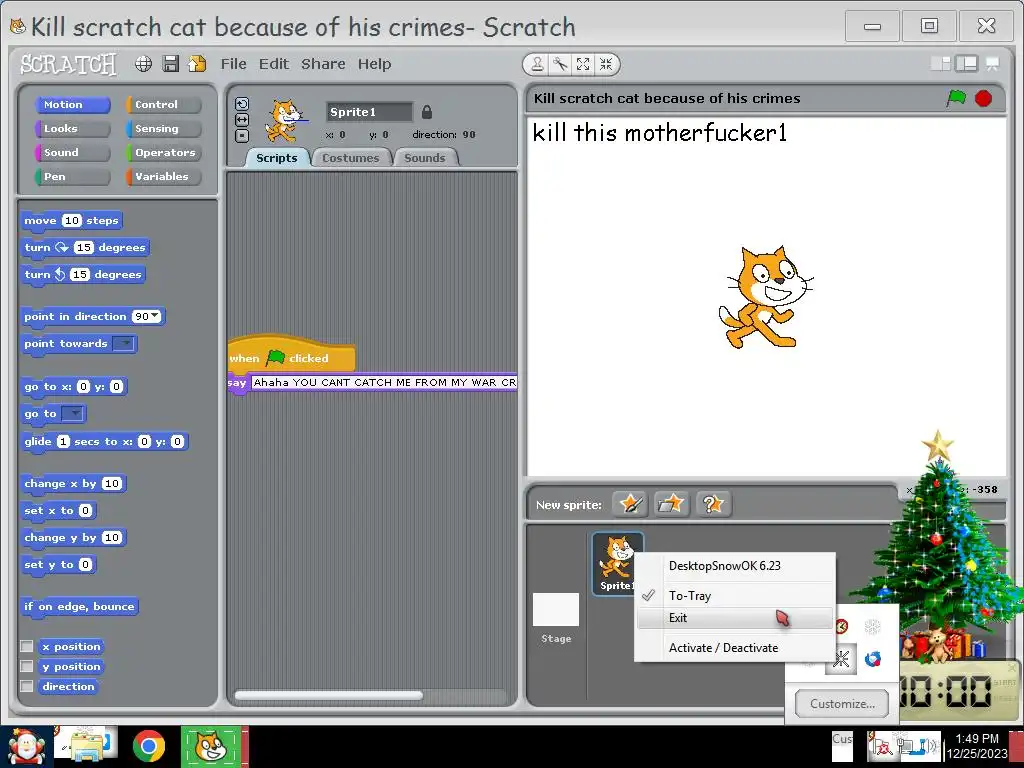The image size is (1024, 768).
Task: Switch to the Scripts tab
Action: click(x=277, y=158)
